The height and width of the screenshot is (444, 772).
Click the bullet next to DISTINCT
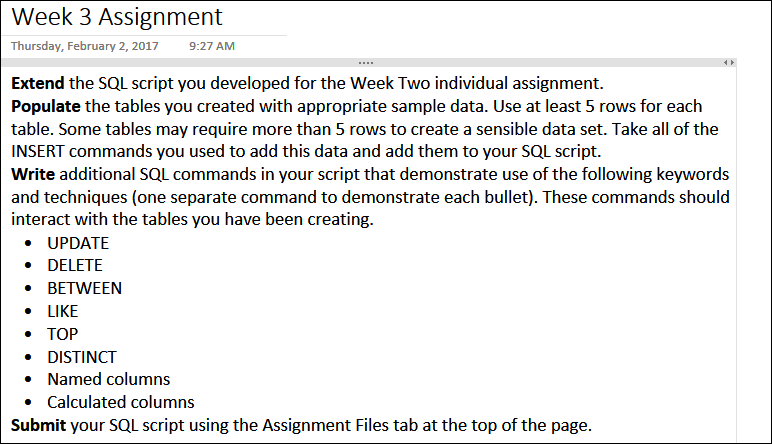tap(31, 357)
